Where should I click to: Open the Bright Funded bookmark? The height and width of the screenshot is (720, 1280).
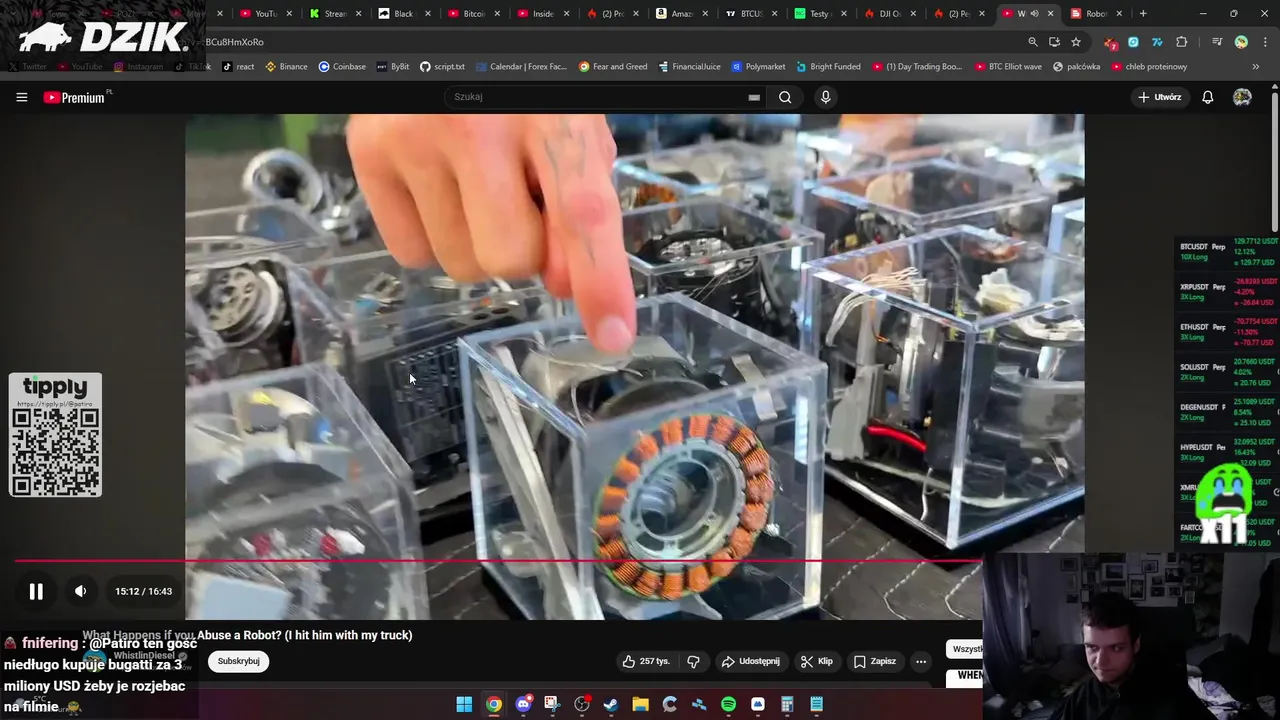click(x=828, y=67)
